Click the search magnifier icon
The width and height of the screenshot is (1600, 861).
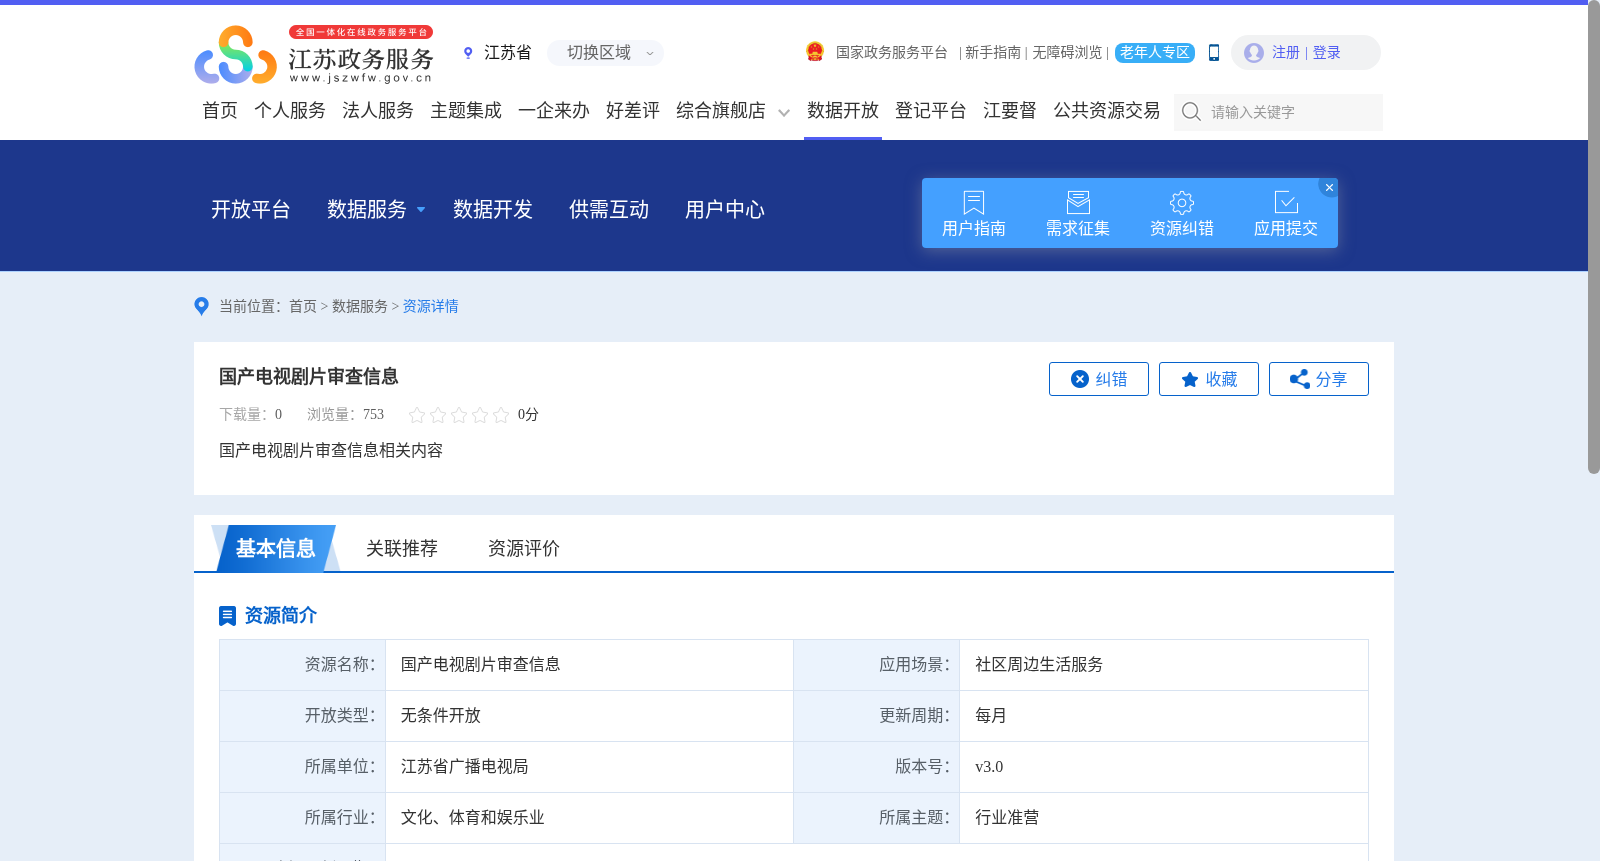point(1191,112)
